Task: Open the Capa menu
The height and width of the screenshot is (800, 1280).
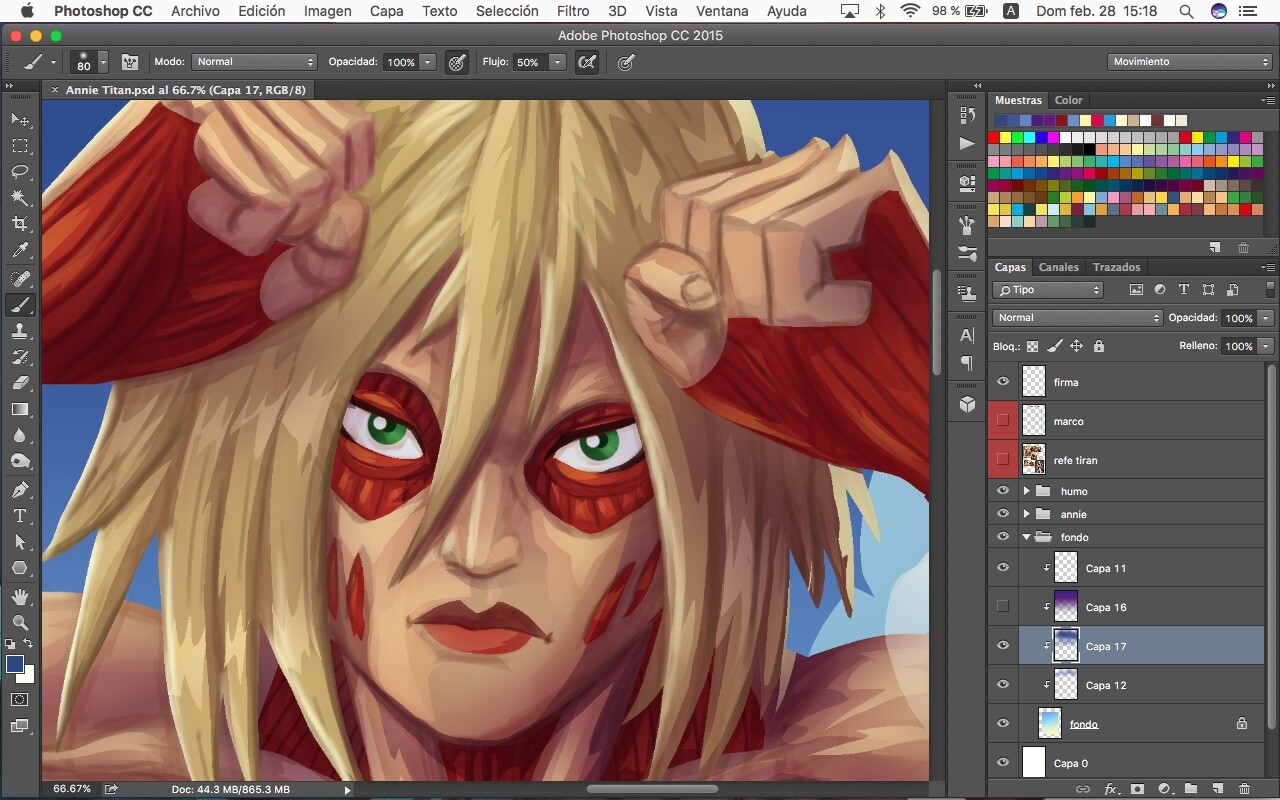Action: [387, 11]
